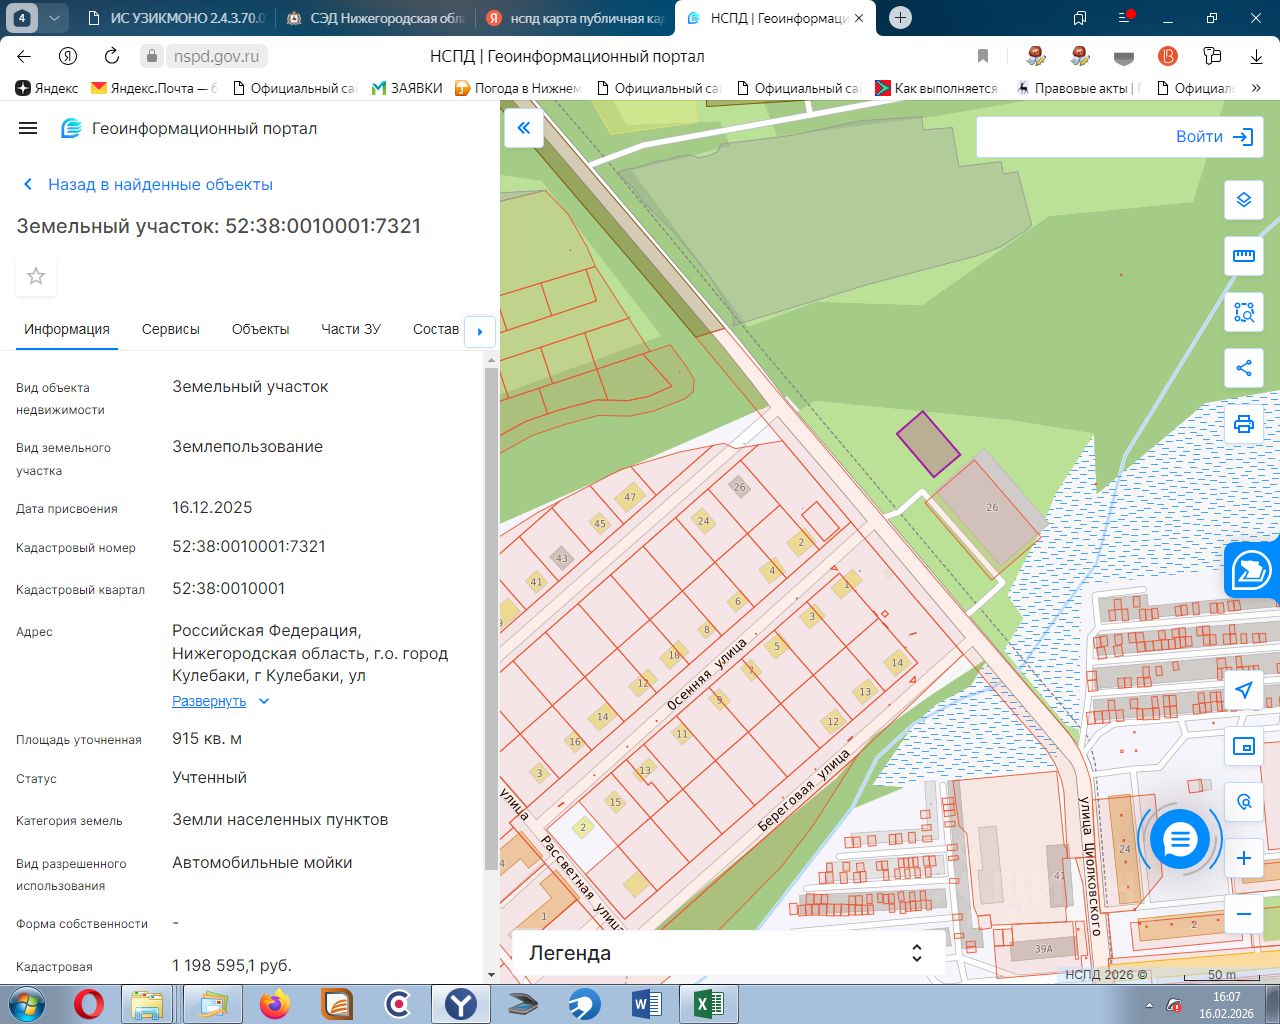1280x1024 pixels.
Task: Zoom in on the map
Action: click(1243, 858)
